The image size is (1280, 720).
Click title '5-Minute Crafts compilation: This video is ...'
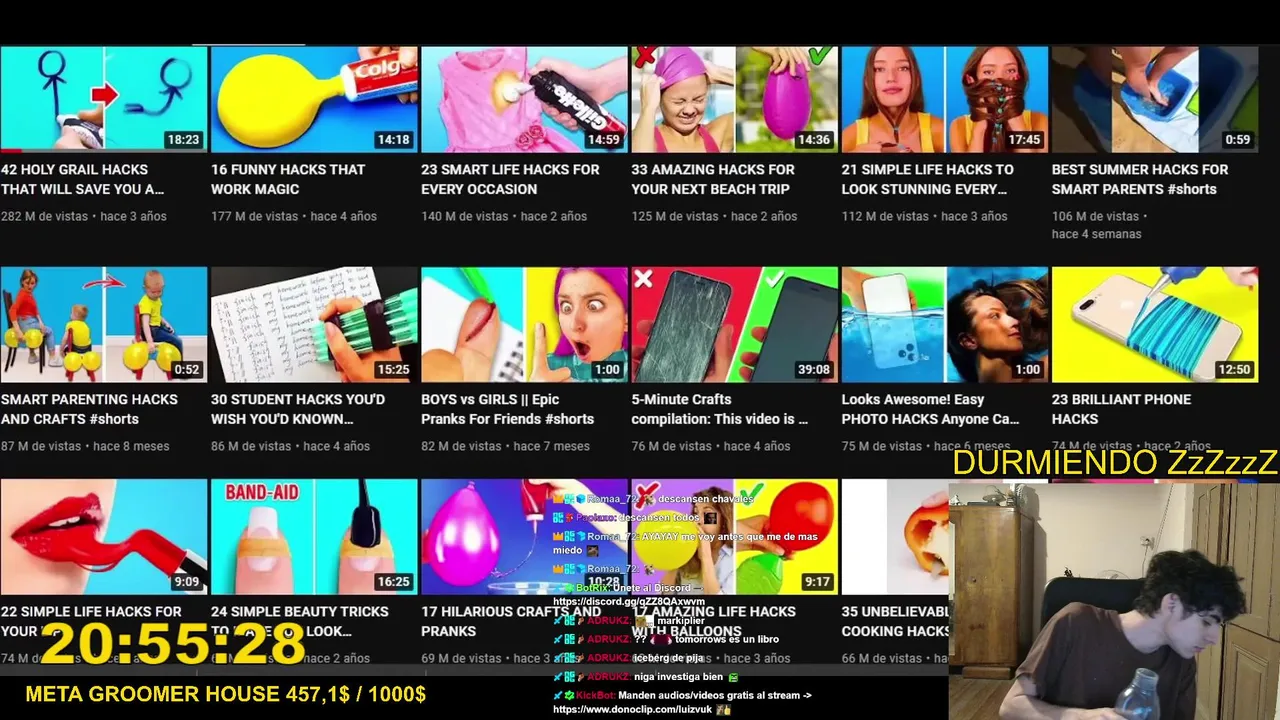719,409
